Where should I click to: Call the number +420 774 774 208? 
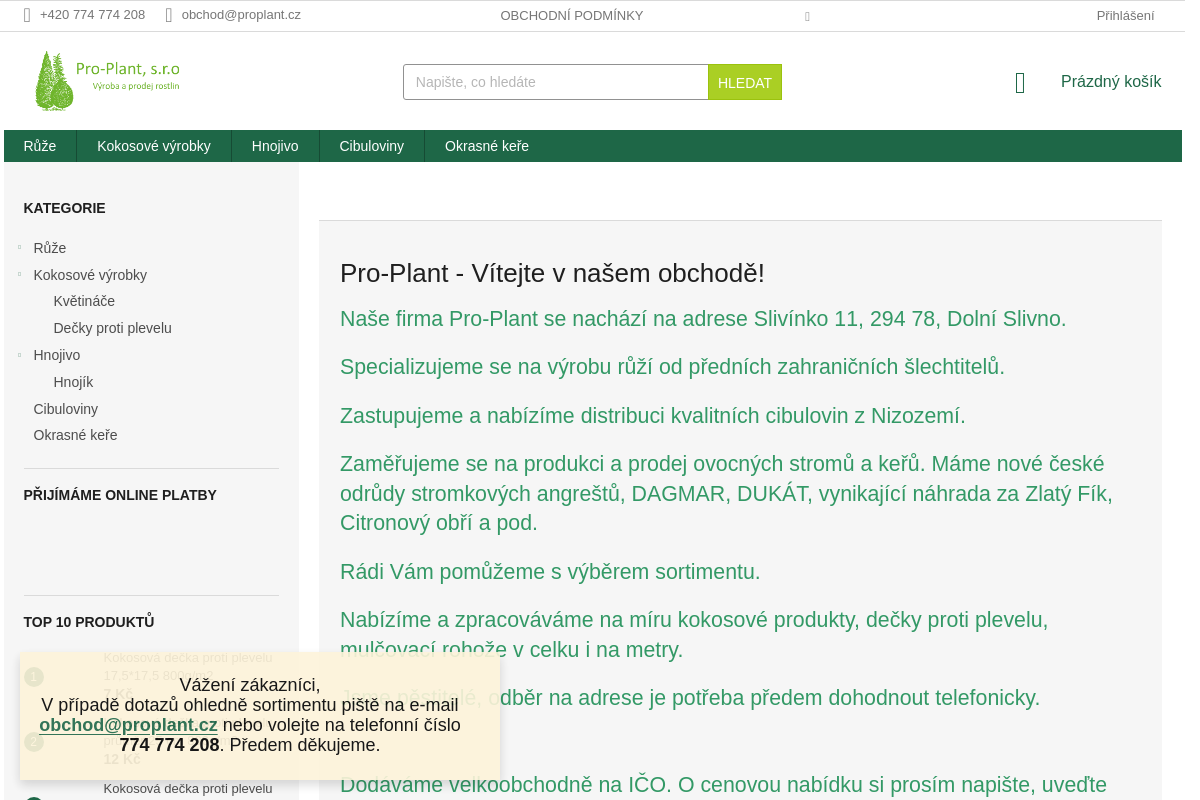click(92, 15)
